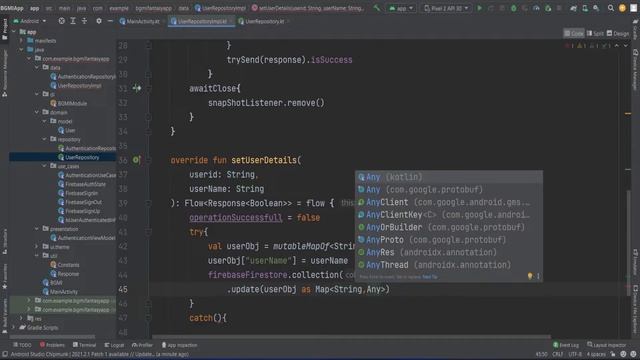Select UserRepository in Project tree
Viewport: 640px width, 360px height.
[x=63, y=157]
